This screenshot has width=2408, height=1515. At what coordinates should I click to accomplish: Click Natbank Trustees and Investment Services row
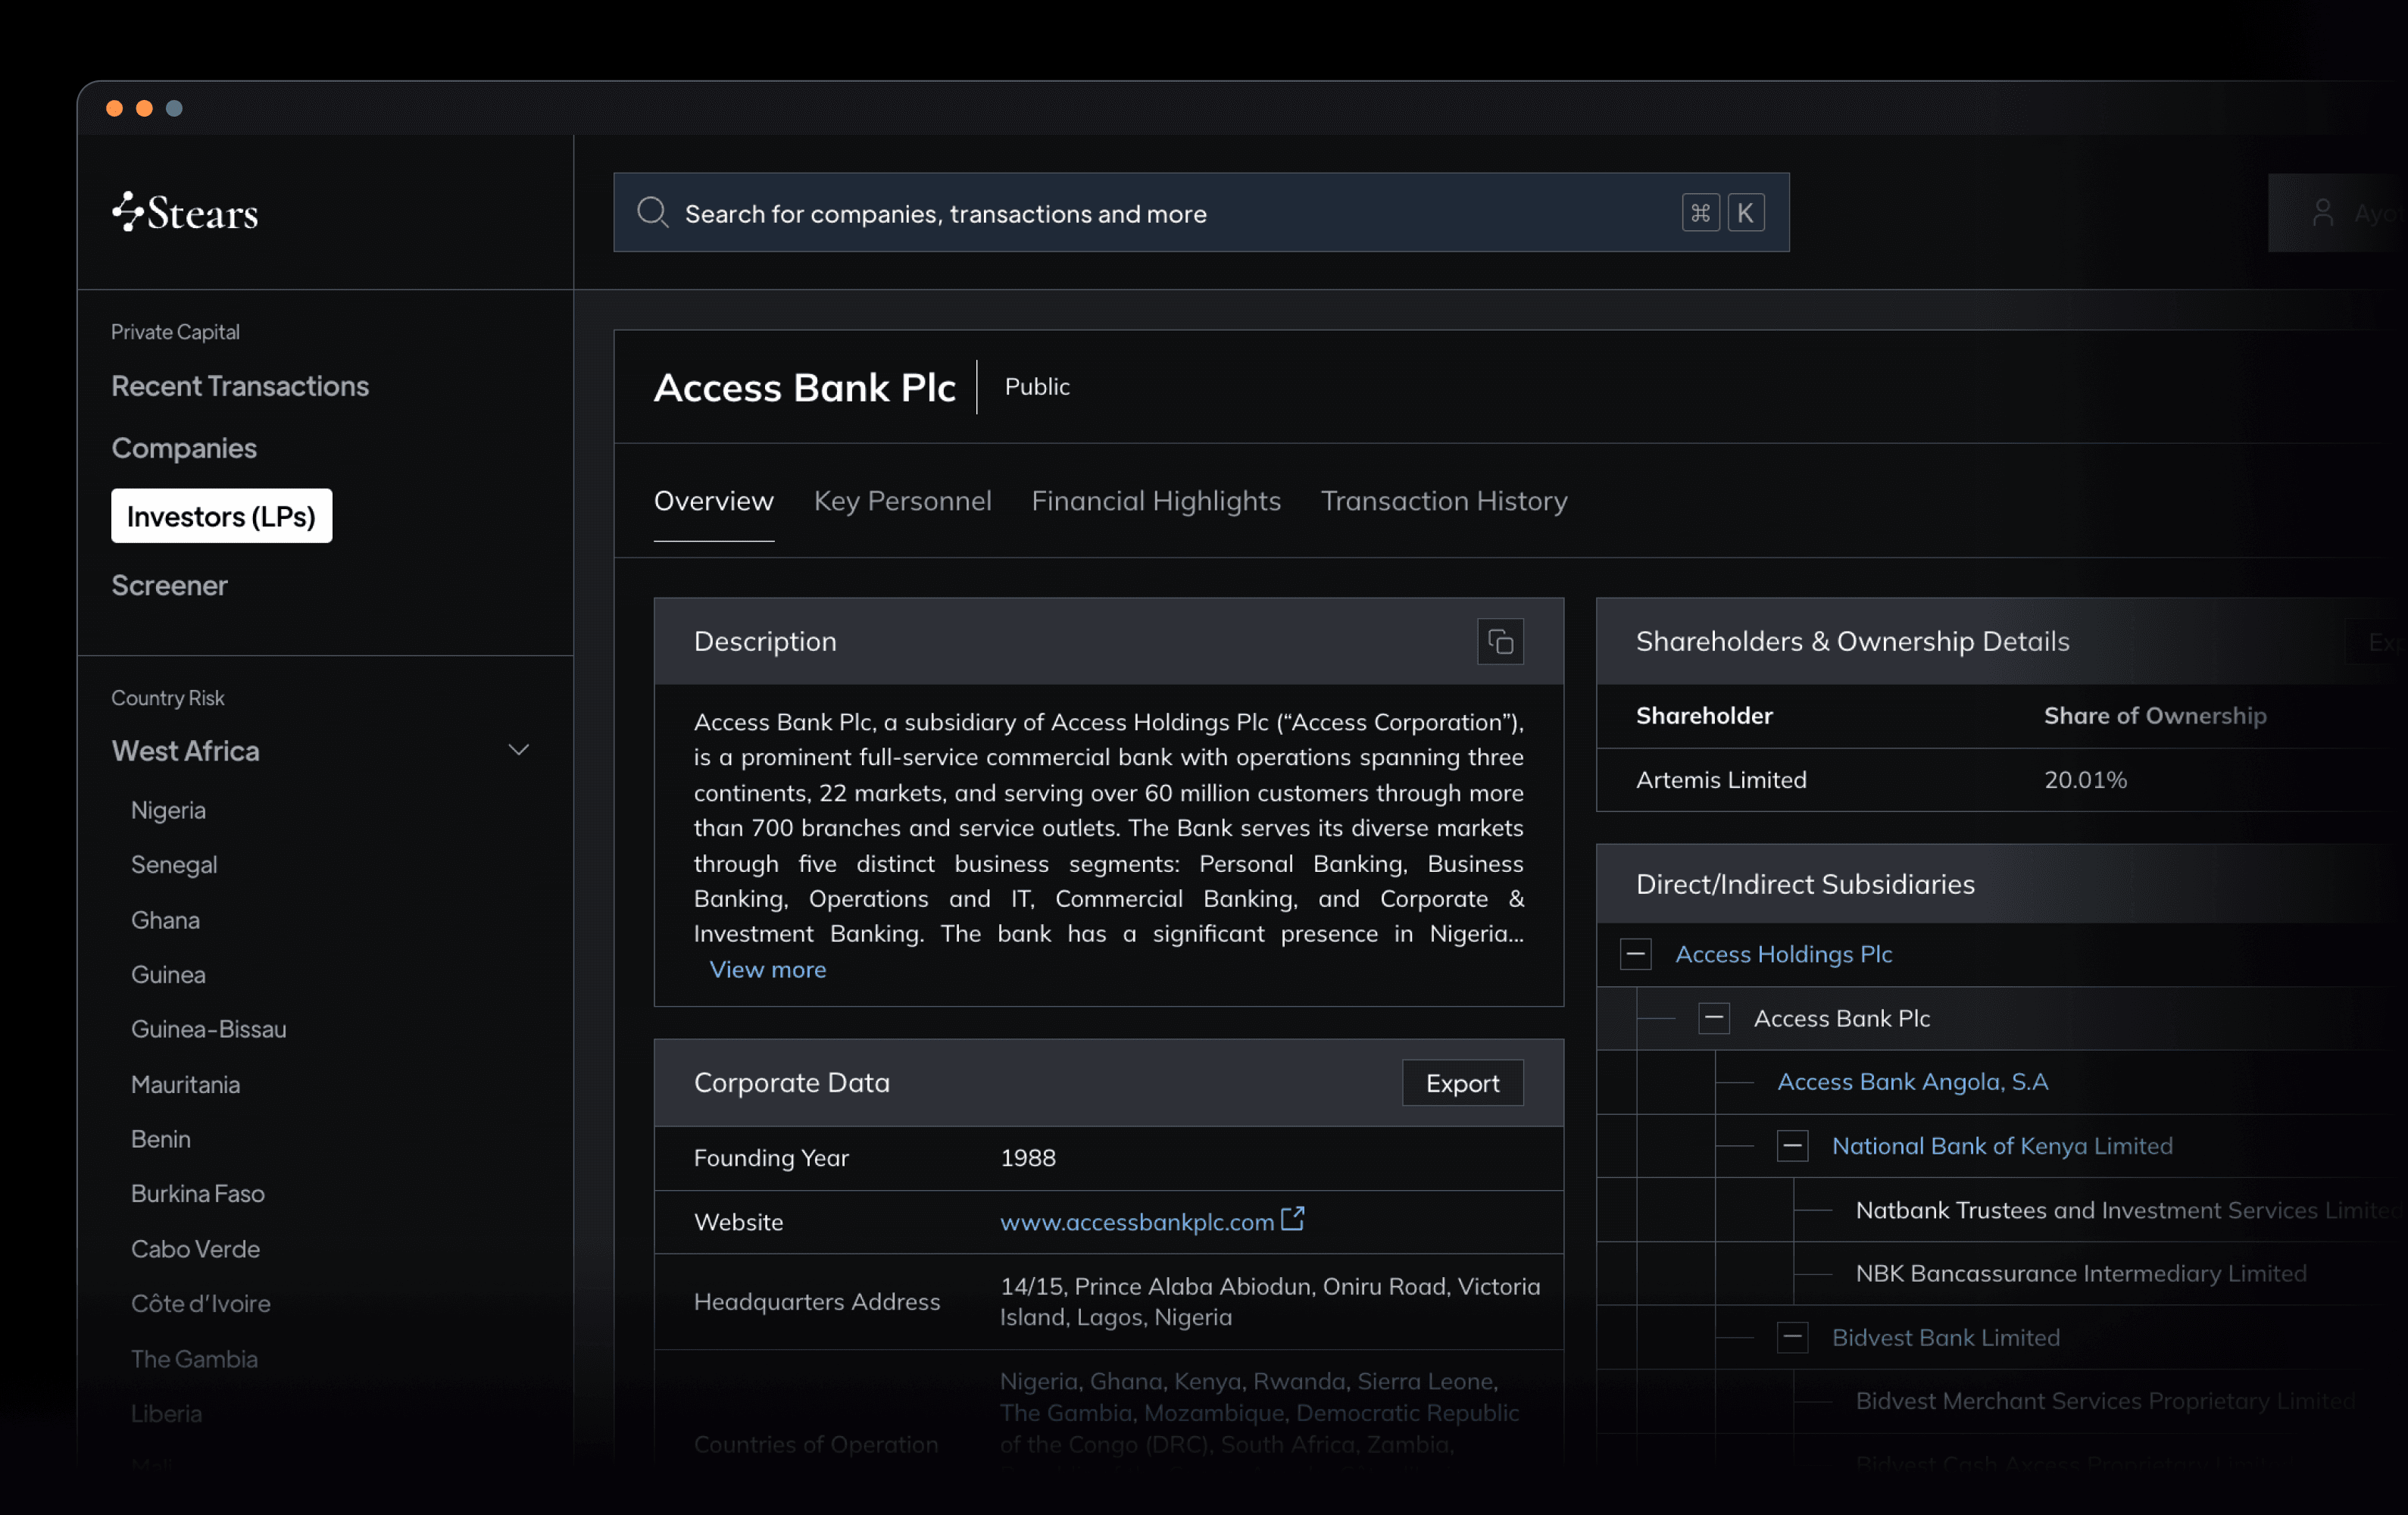coord(2130,1210)
